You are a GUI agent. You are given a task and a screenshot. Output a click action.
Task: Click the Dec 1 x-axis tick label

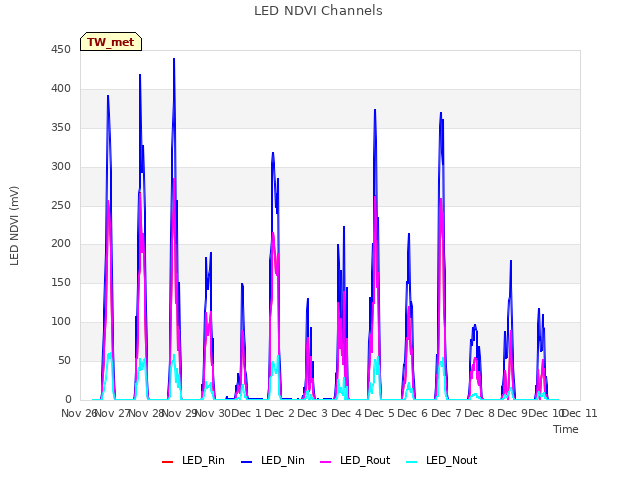point(246,413)
